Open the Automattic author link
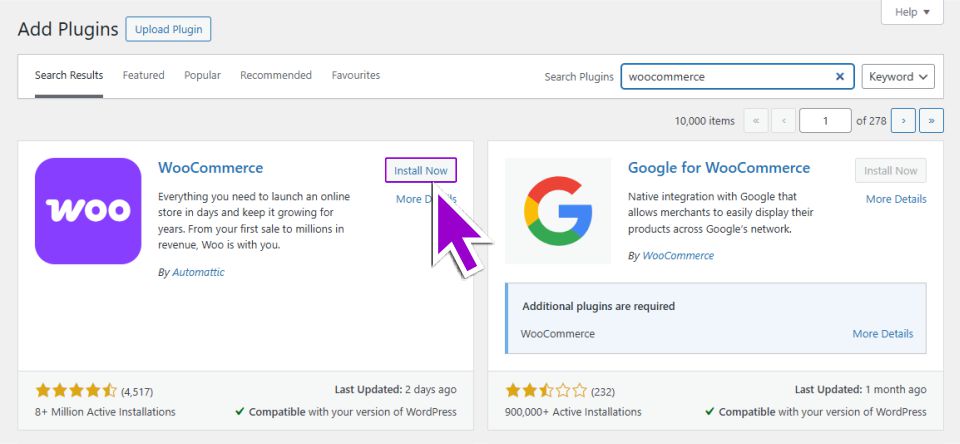Screen dimensions: 960x444 [198, 273]
